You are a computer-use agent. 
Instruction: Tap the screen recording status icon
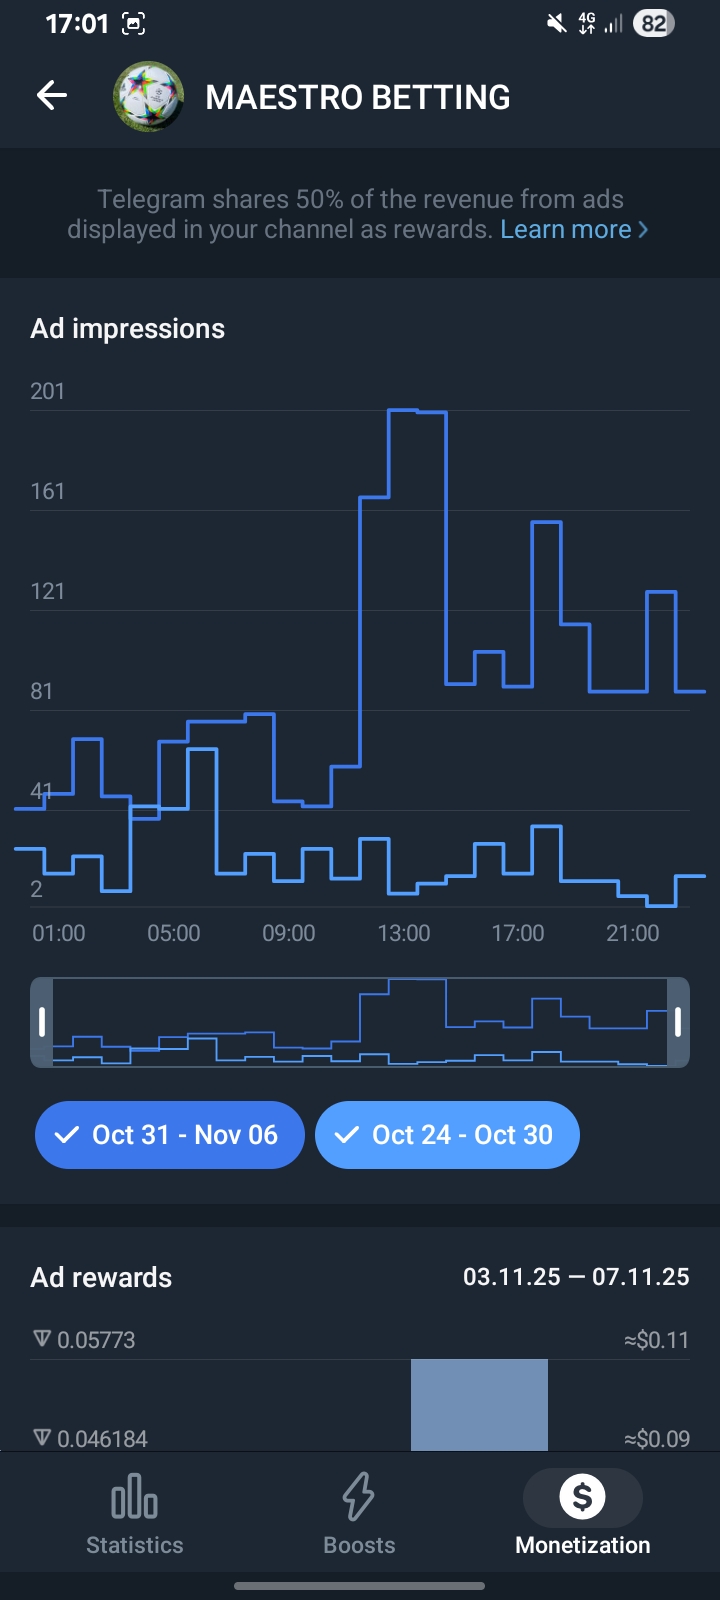pos(133,24)
